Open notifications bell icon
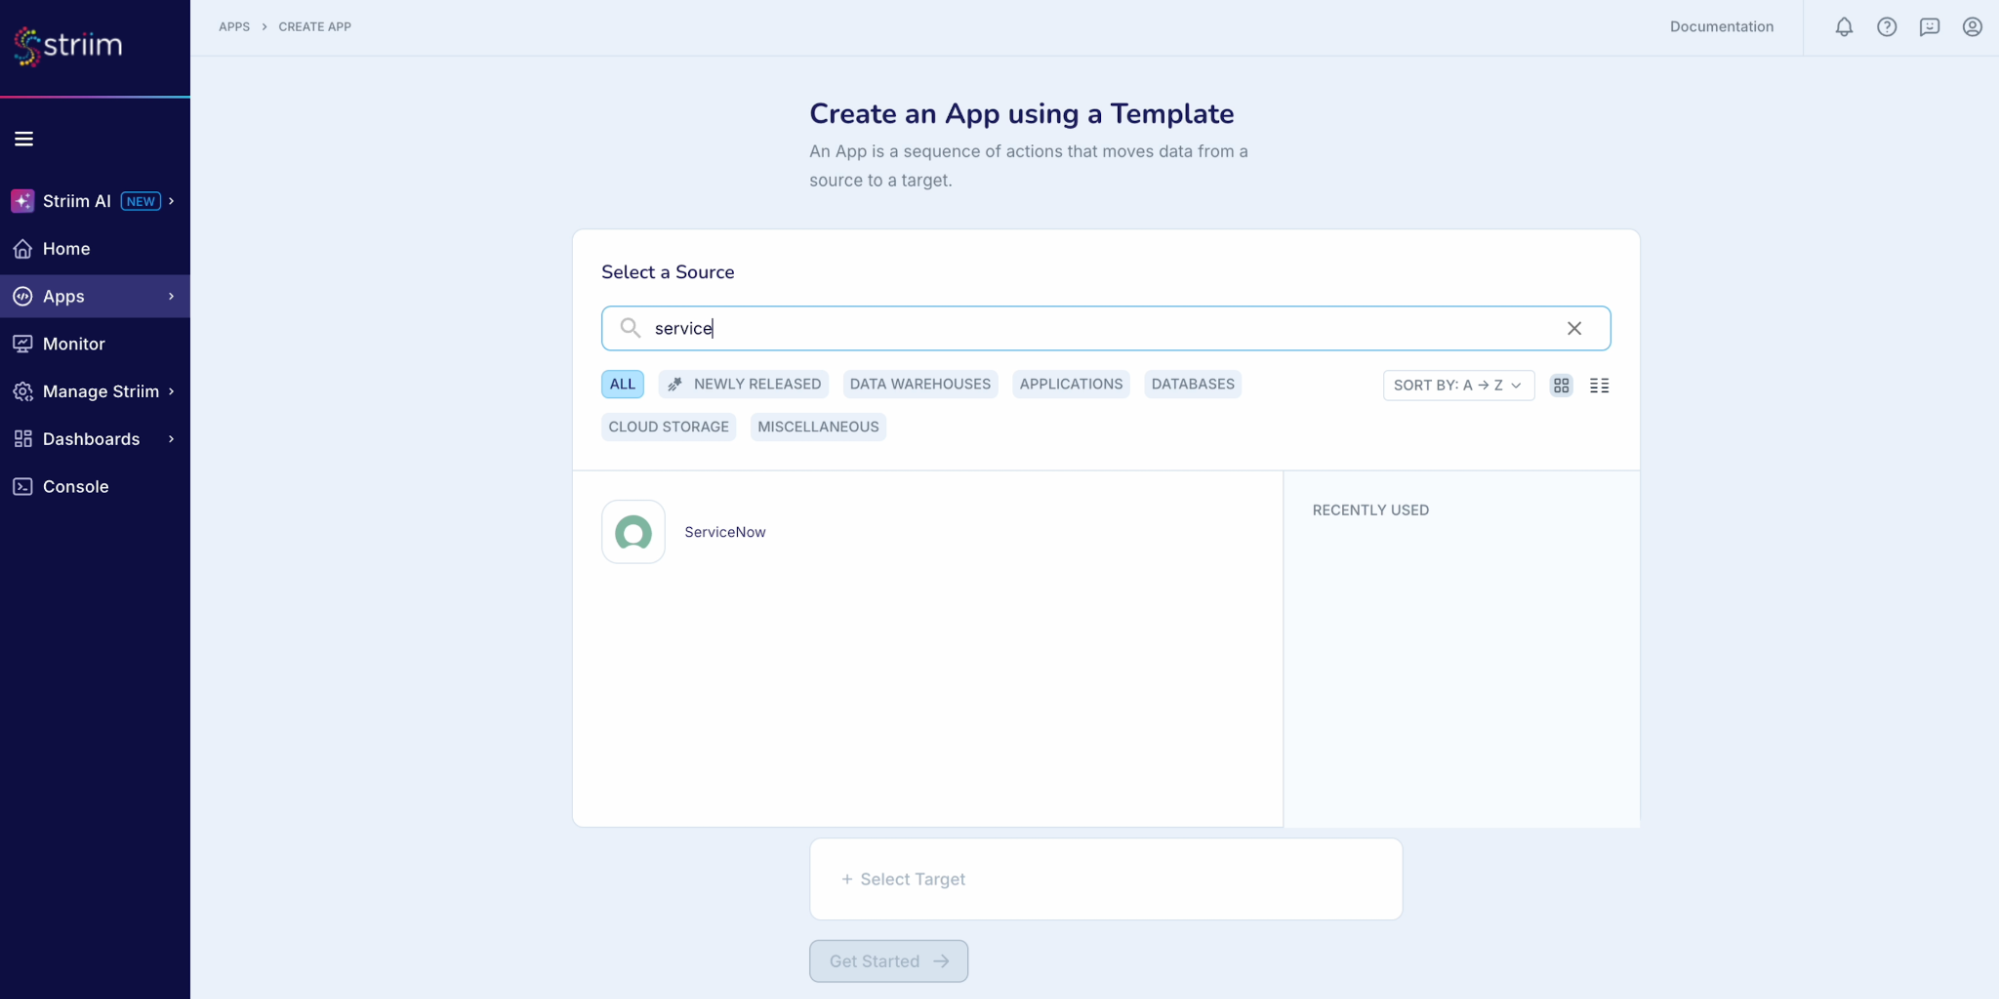The image size is (1999, 999). point(1844,27)
